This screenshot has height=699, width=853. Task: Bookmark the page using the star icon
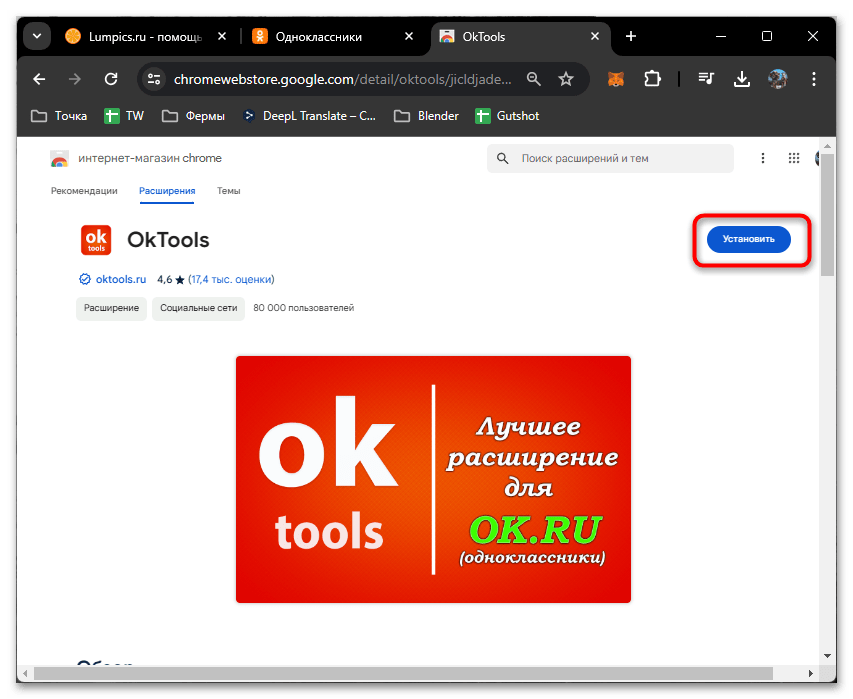pos(567,78)
